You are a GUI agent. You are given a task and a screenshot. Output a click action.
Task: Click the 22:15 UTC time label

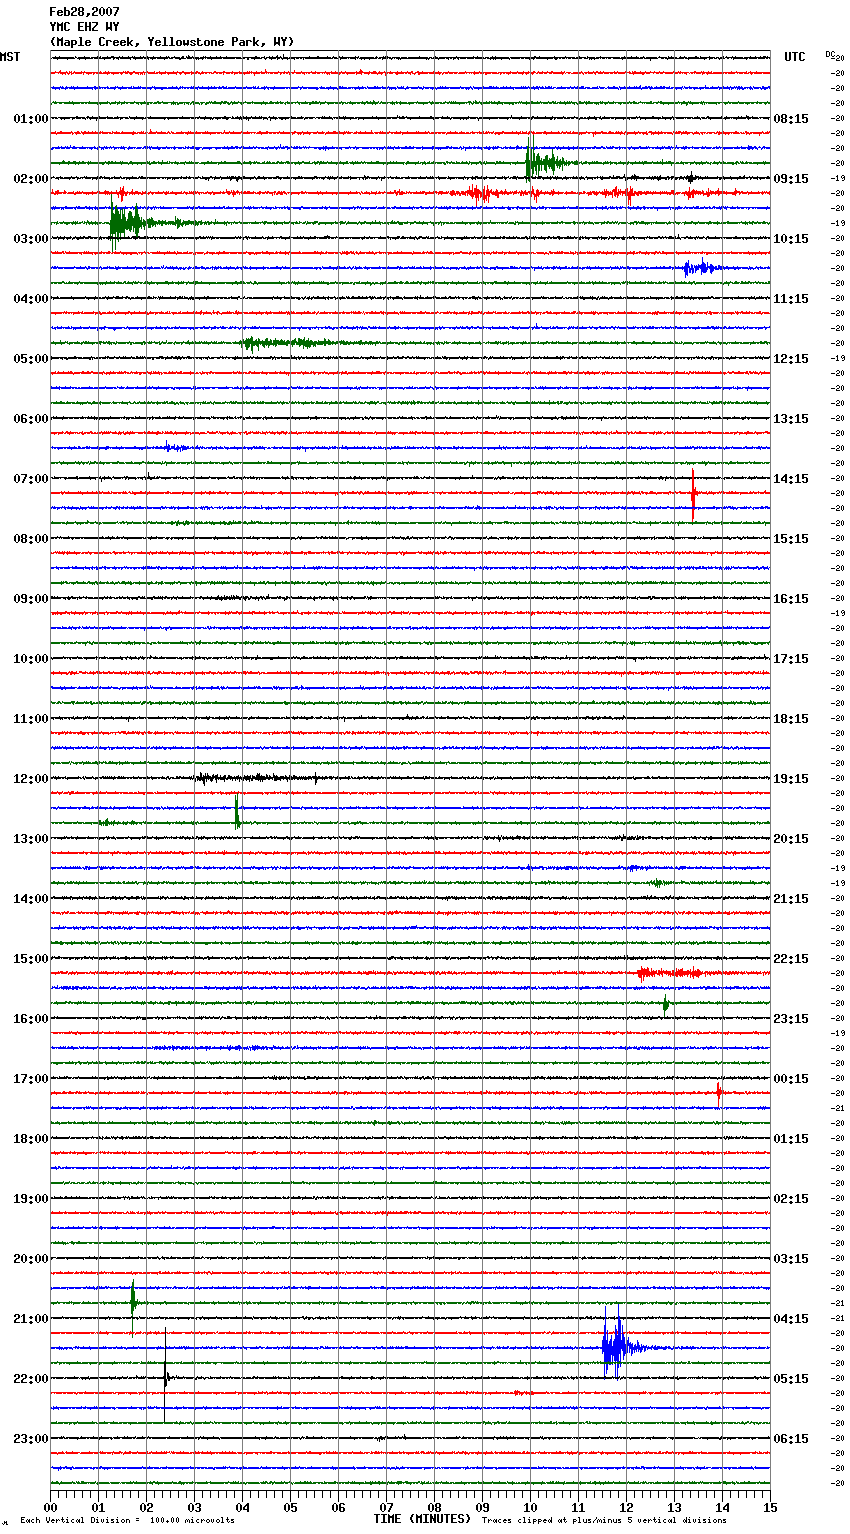click(791, 959)
